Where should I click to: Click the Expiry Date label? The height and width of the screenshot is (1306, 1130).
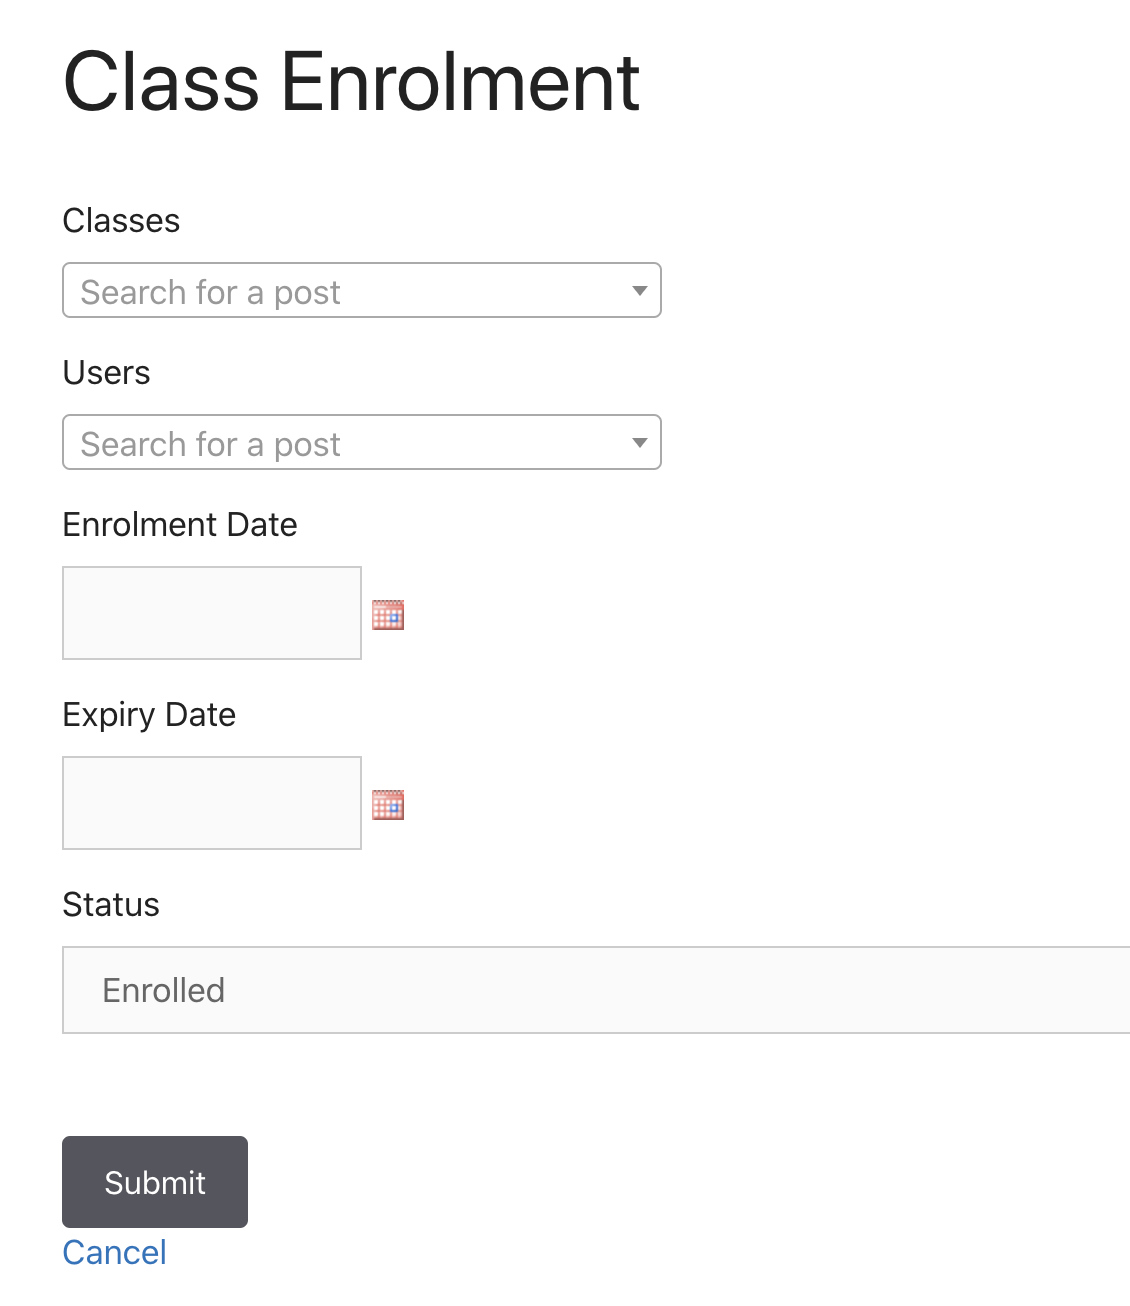pyautogui.click(x=149, y=715)
